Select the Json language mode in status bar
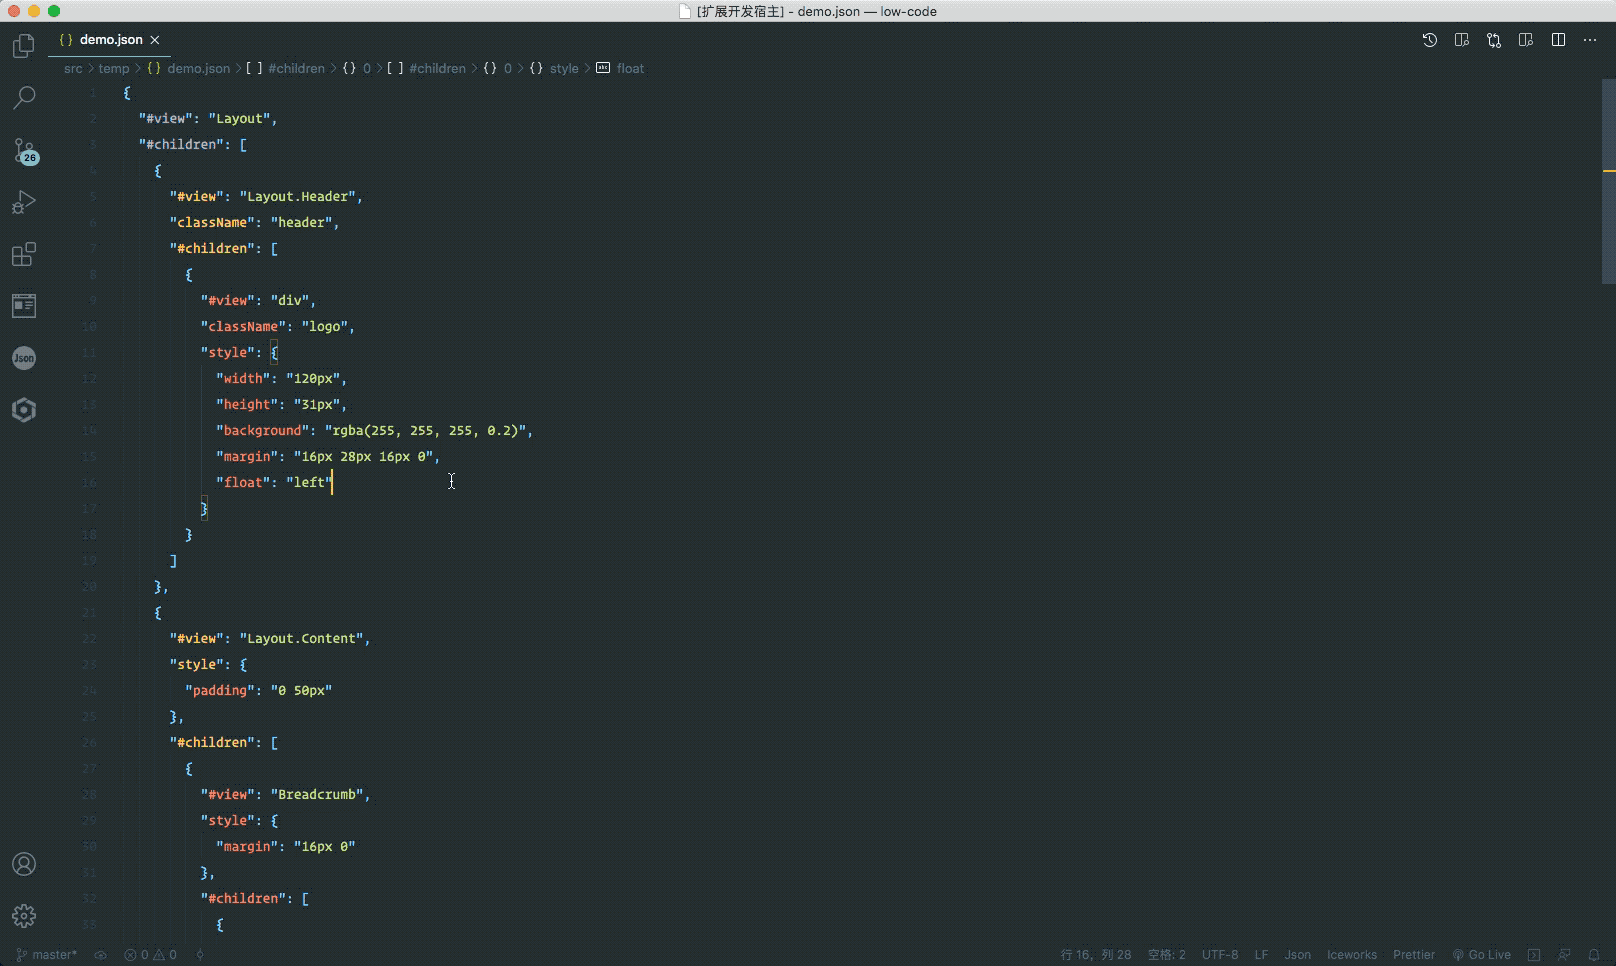1616x966 pixels. [x=1297, y=955]
